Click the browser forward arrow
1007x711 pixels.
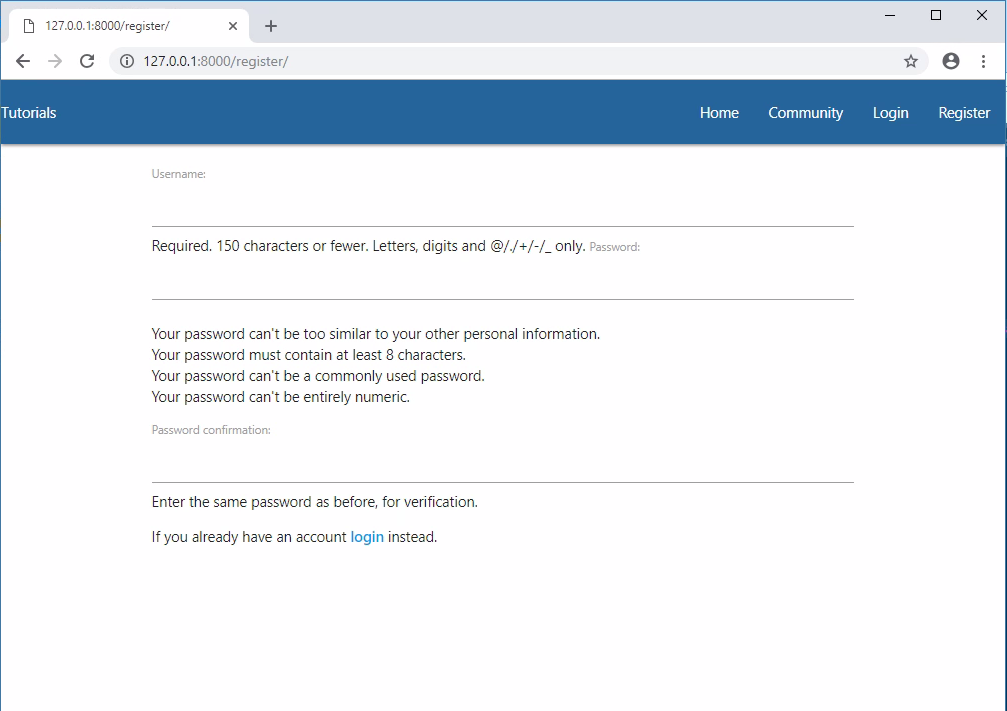click(x=55, y=61)
